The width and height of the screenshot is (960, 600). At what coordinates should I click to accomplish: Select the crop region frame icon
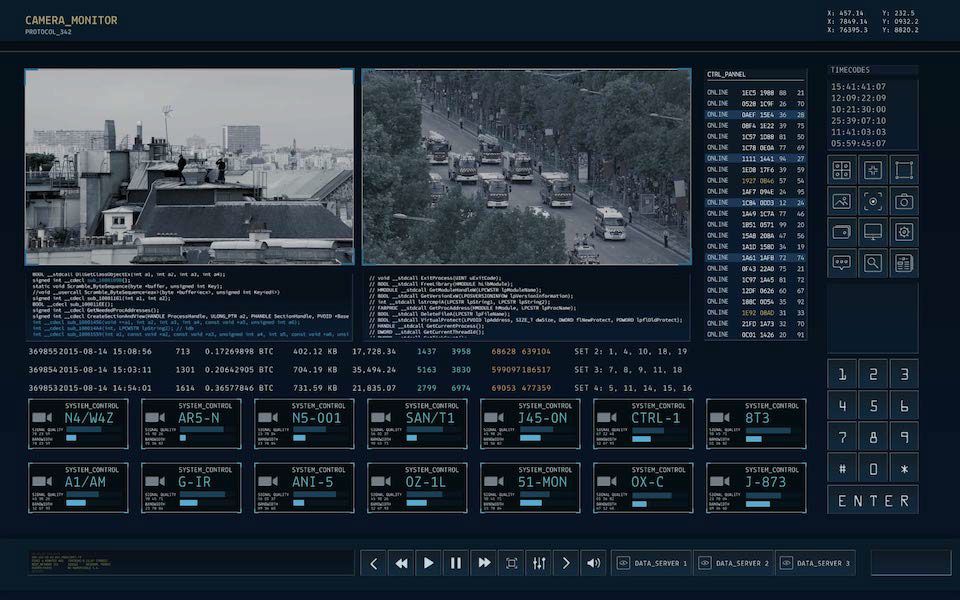pyautogui.click(x=904, y=170)
